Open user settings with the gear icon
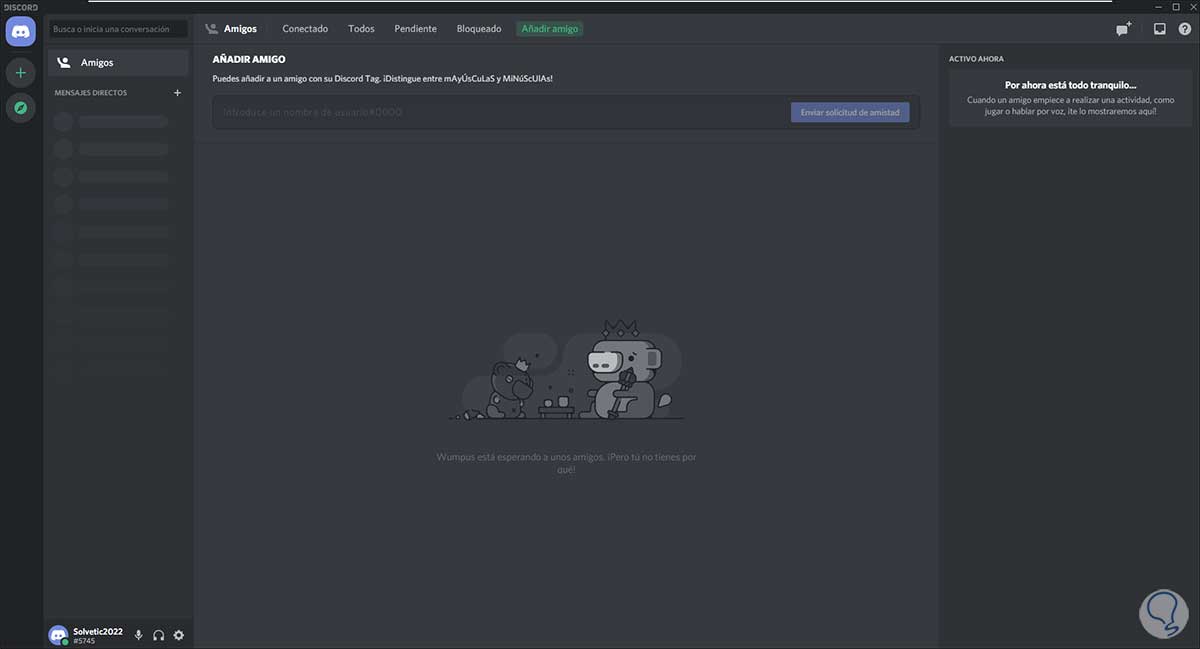 point(178,635)
